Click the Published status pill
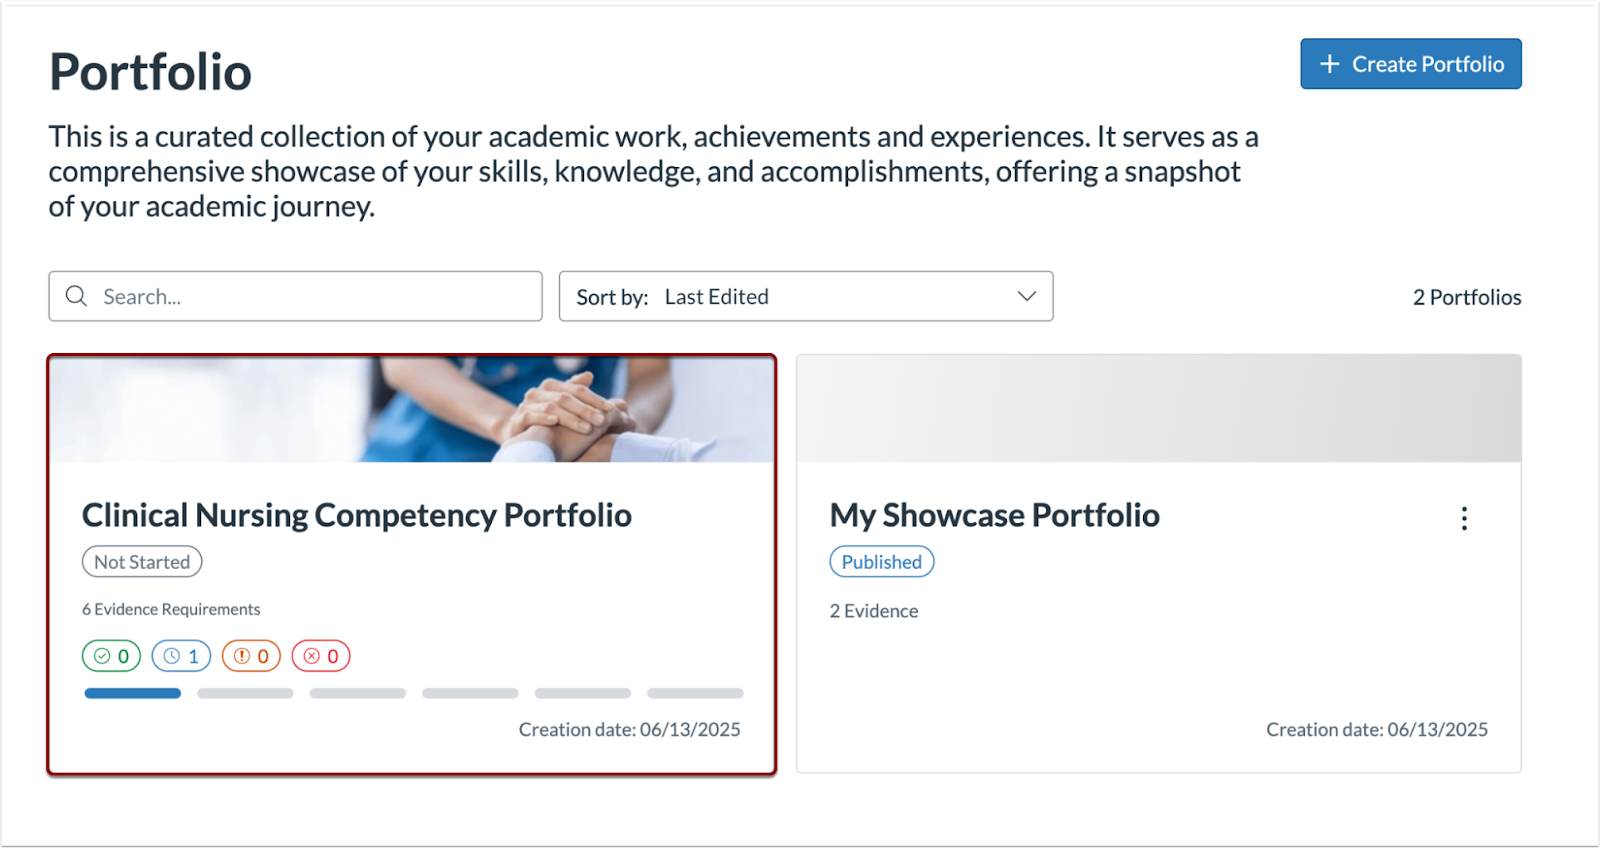1600x848 pixels. (x=881, y=561)
